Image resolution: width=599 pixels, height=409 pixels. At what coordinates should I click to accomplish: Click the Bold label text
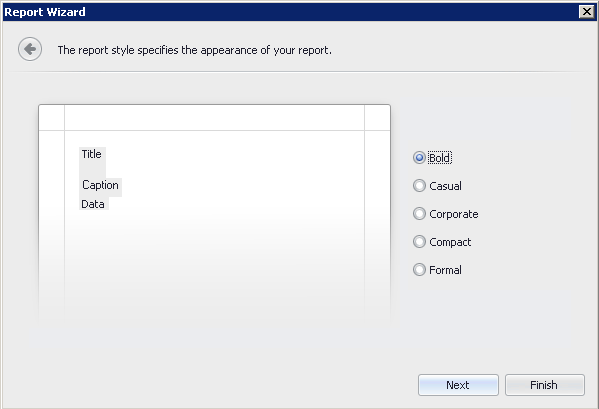[x=440, y=158]
